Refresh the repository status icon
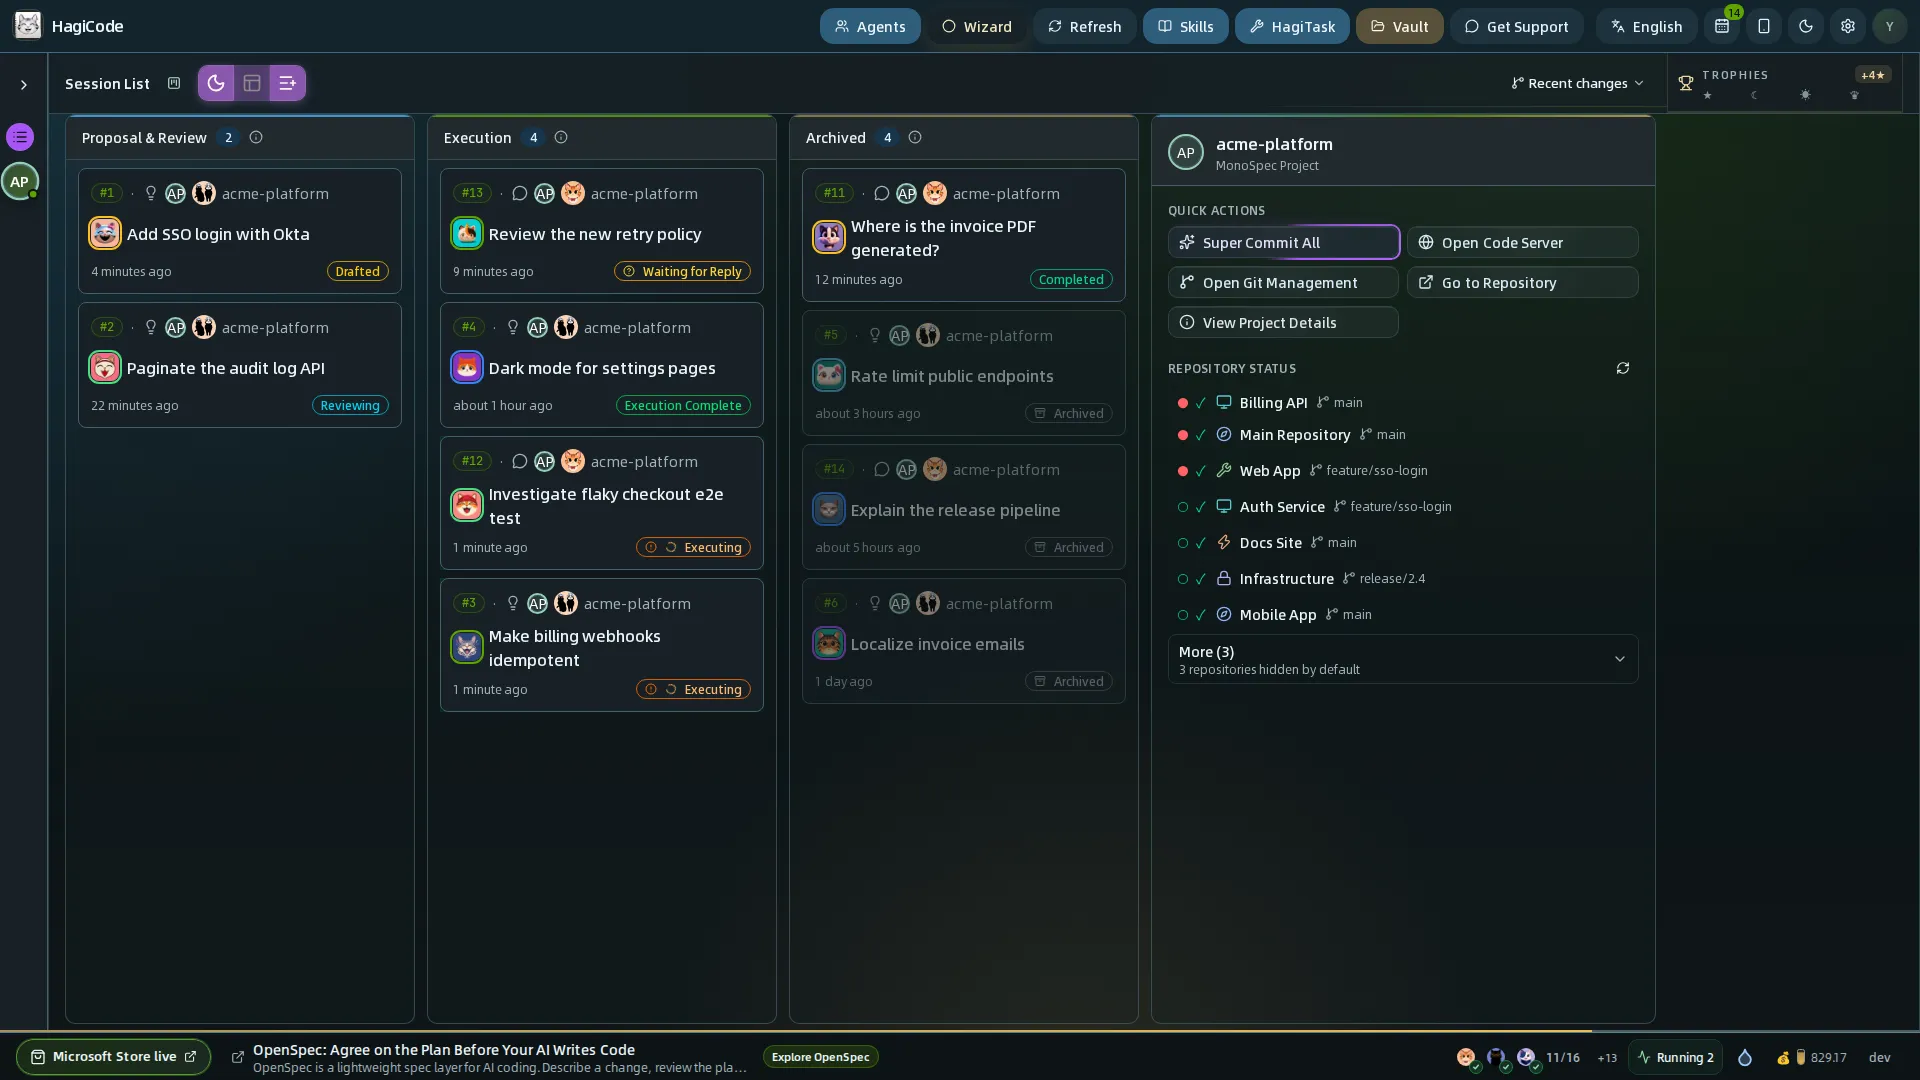The width and height of the screenshot is (1920, 1080). click(1623, 368)
